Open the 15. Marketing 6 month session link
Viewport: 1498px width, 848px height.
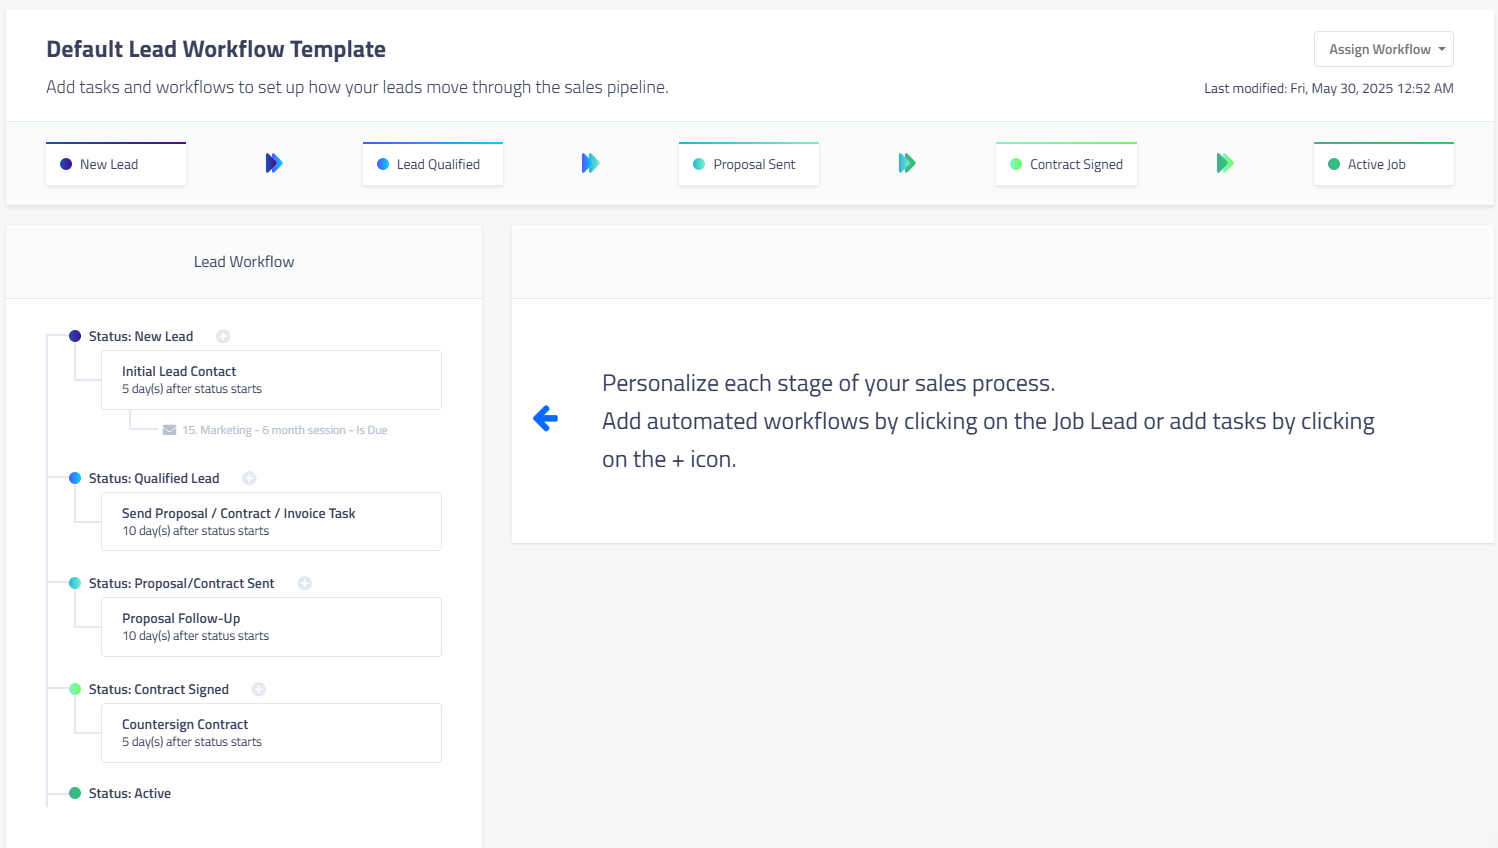[x=284, y=430]
